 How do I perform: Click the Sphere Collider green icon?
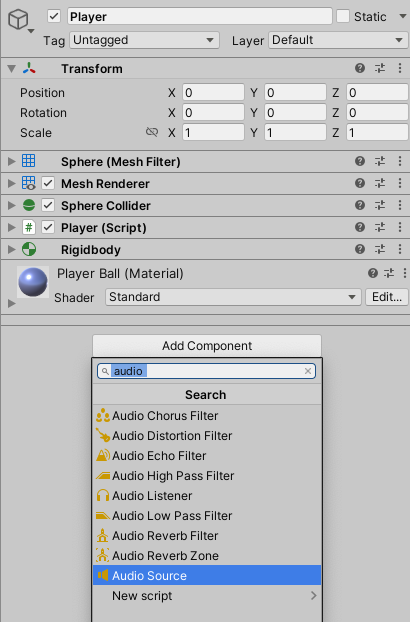click(29, 205)
